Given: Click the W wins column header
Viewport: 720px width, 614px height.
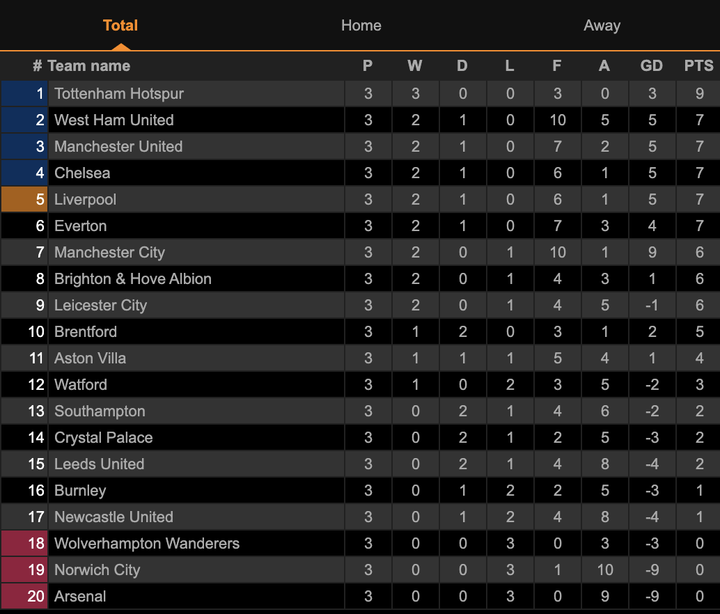Looking at the screenshot, I should click(415, 66).
